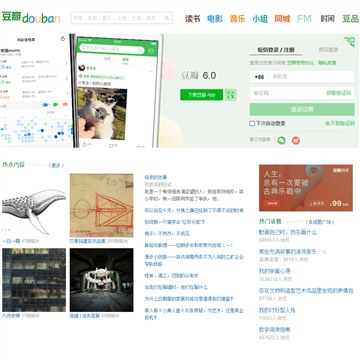Image resolution: width=360 pixels, height=360 pixels.
Task: Log in with the green WeChat icon
Action: click(x=282, y=140)
